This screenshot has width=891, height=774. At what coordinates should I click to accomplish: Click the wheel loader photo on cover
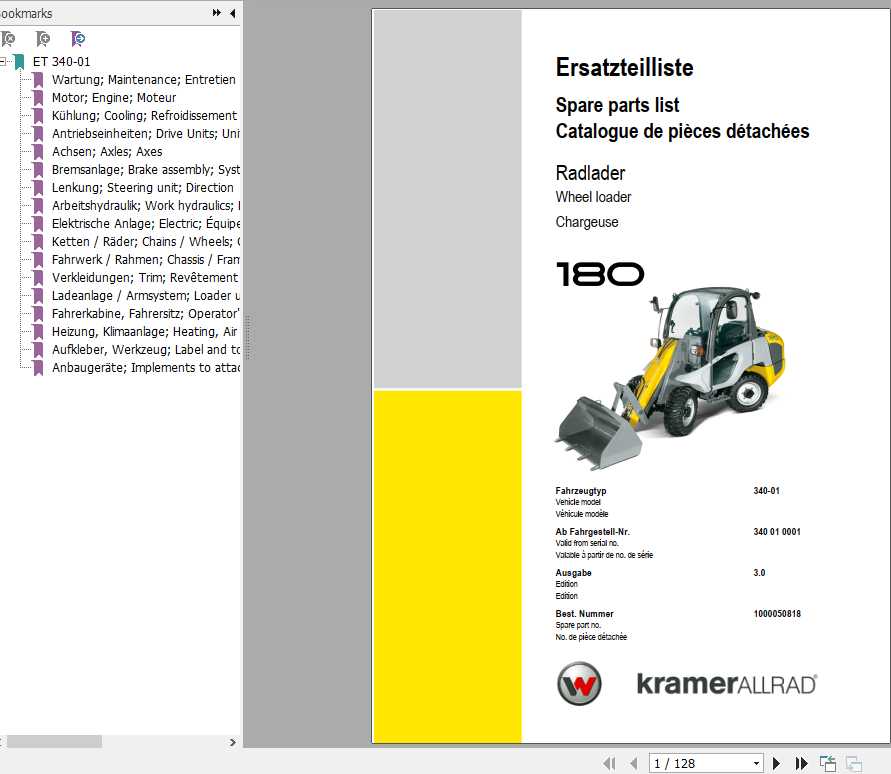tap(669, 378)
